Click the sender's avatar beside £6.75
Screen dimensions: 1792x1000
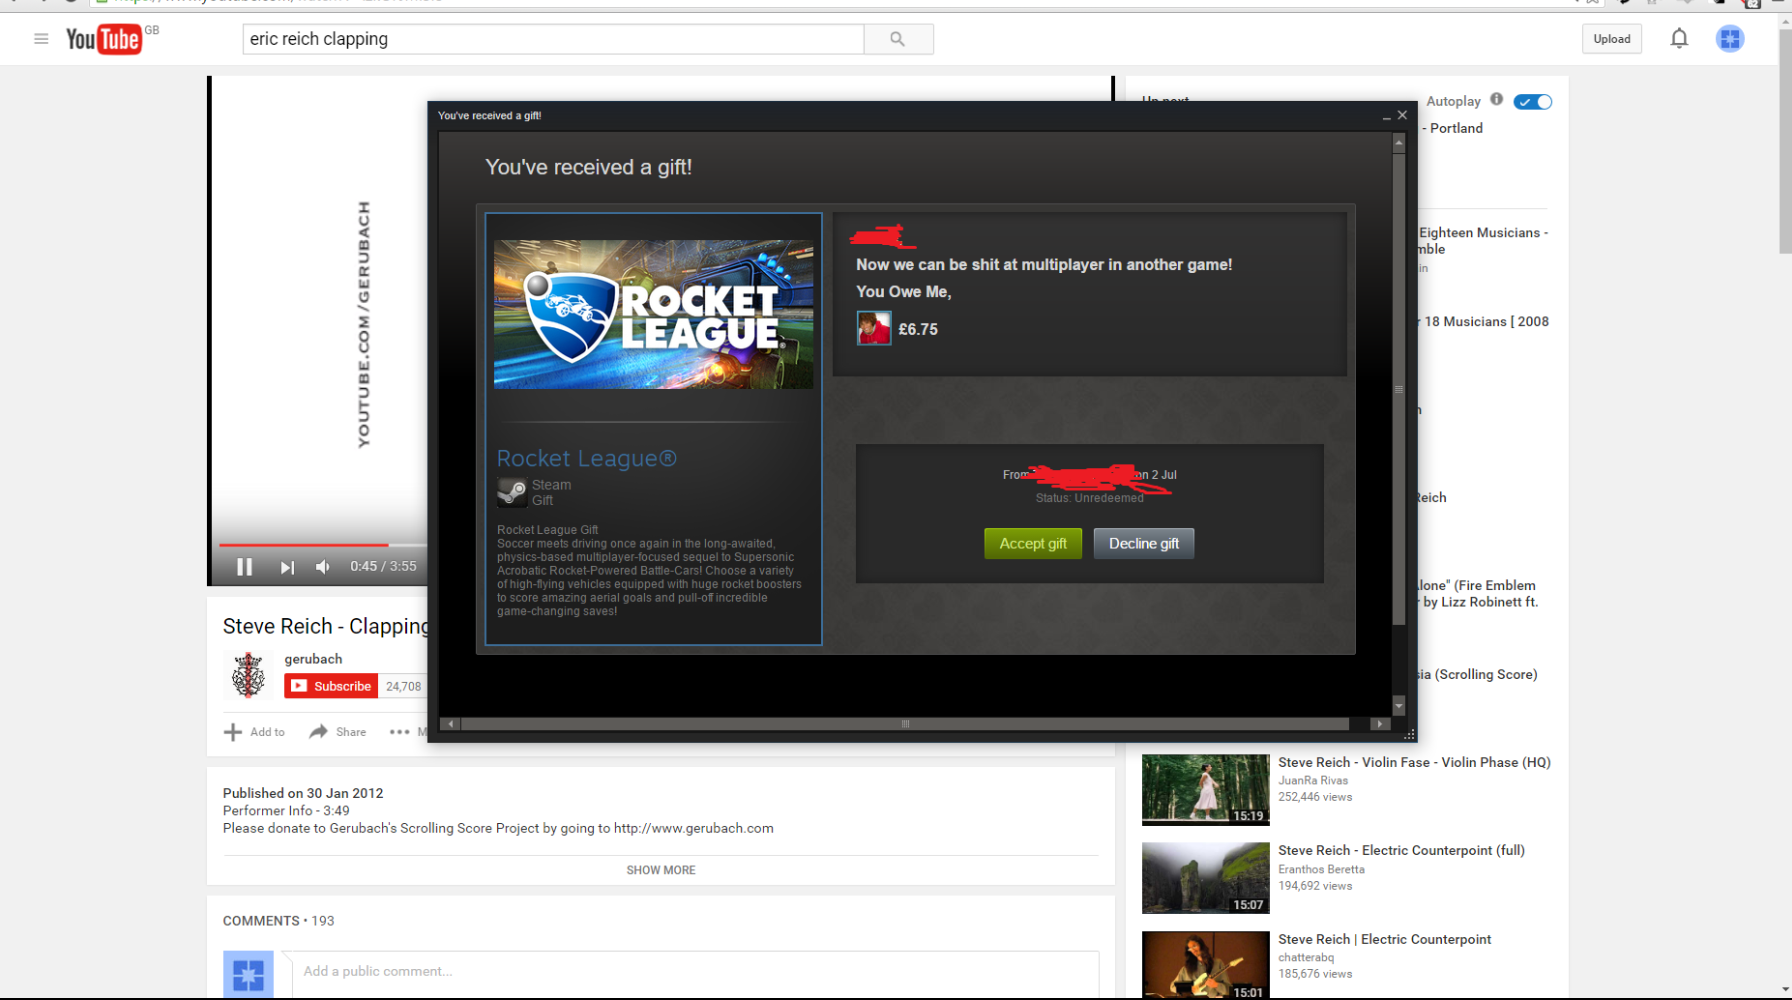(873, 328)
